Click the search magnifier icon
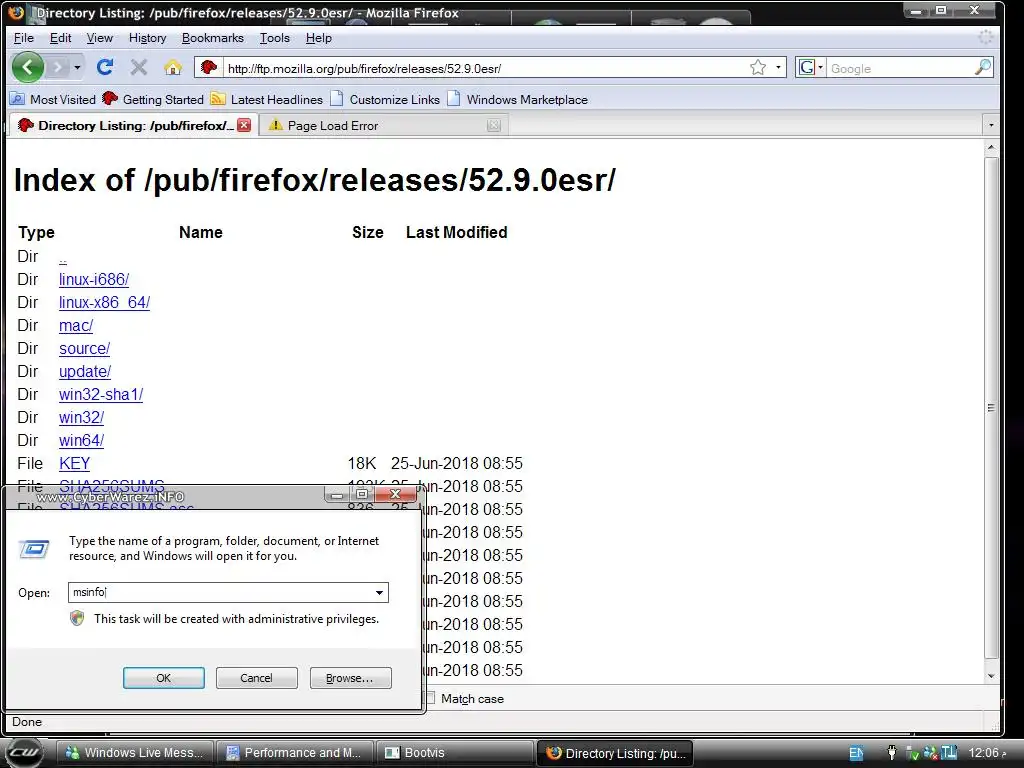The image size is (1024, 768). point(983,67)
